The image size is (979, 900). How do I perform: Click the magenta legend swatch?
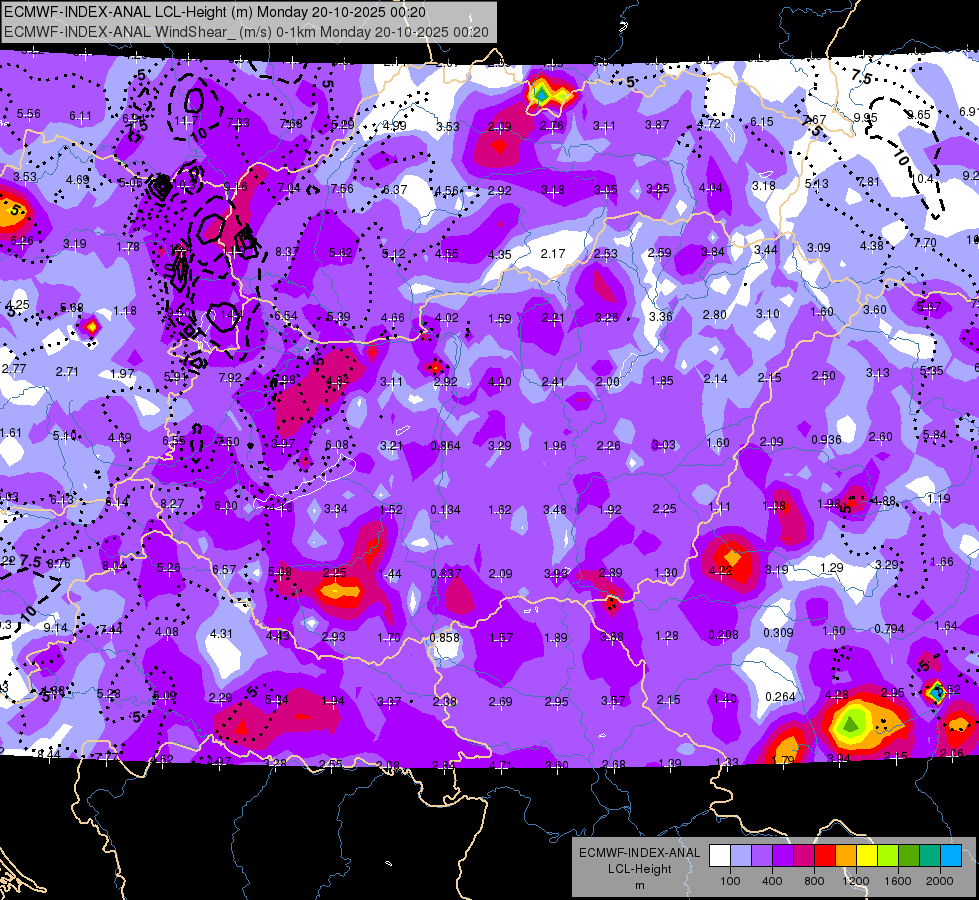click(804, 856)
